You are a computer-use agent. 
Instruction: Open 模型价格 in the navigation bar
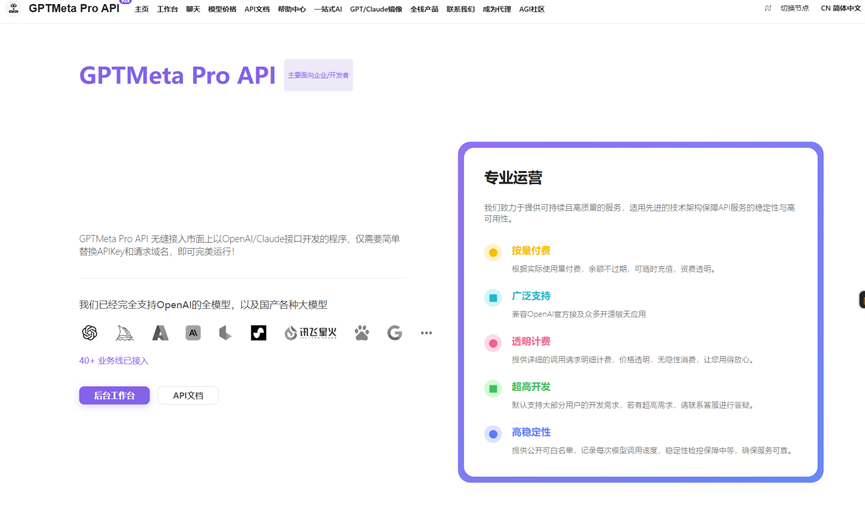pos(222,9)
